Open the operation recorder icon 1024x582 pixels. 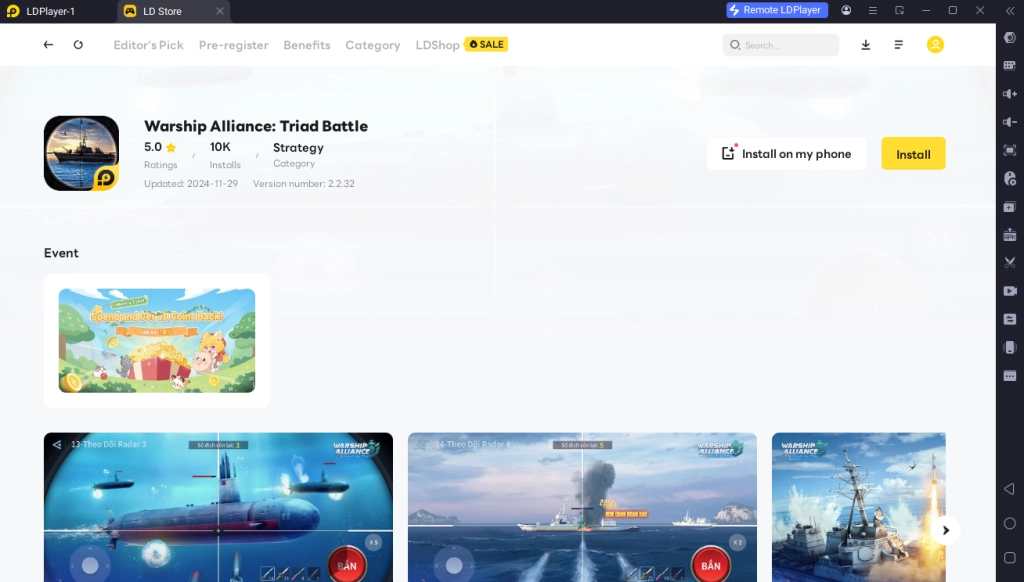(x=1010, y=177)
